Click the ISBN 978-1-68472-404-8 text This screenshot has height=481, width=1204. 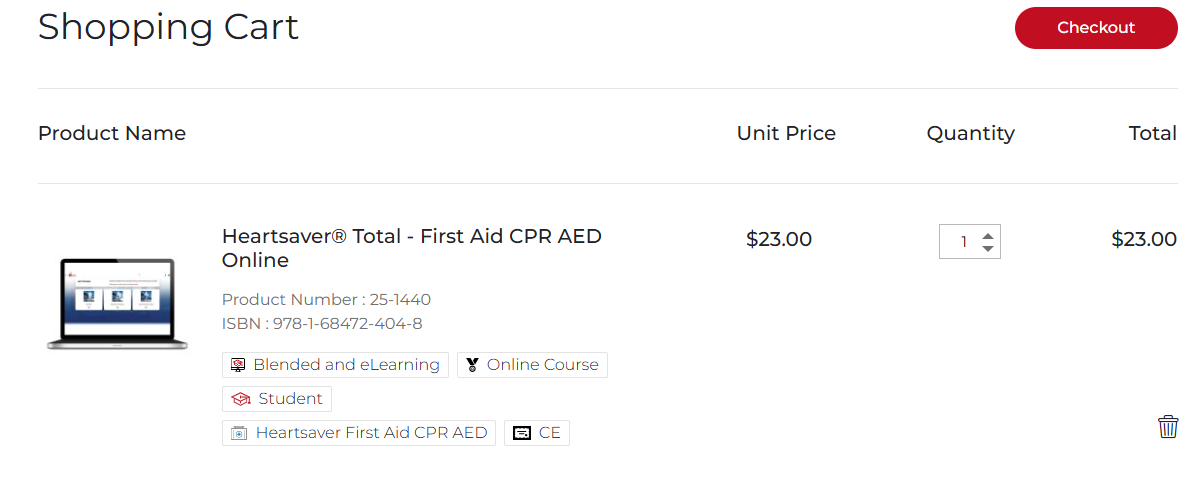tap(322, 323)
